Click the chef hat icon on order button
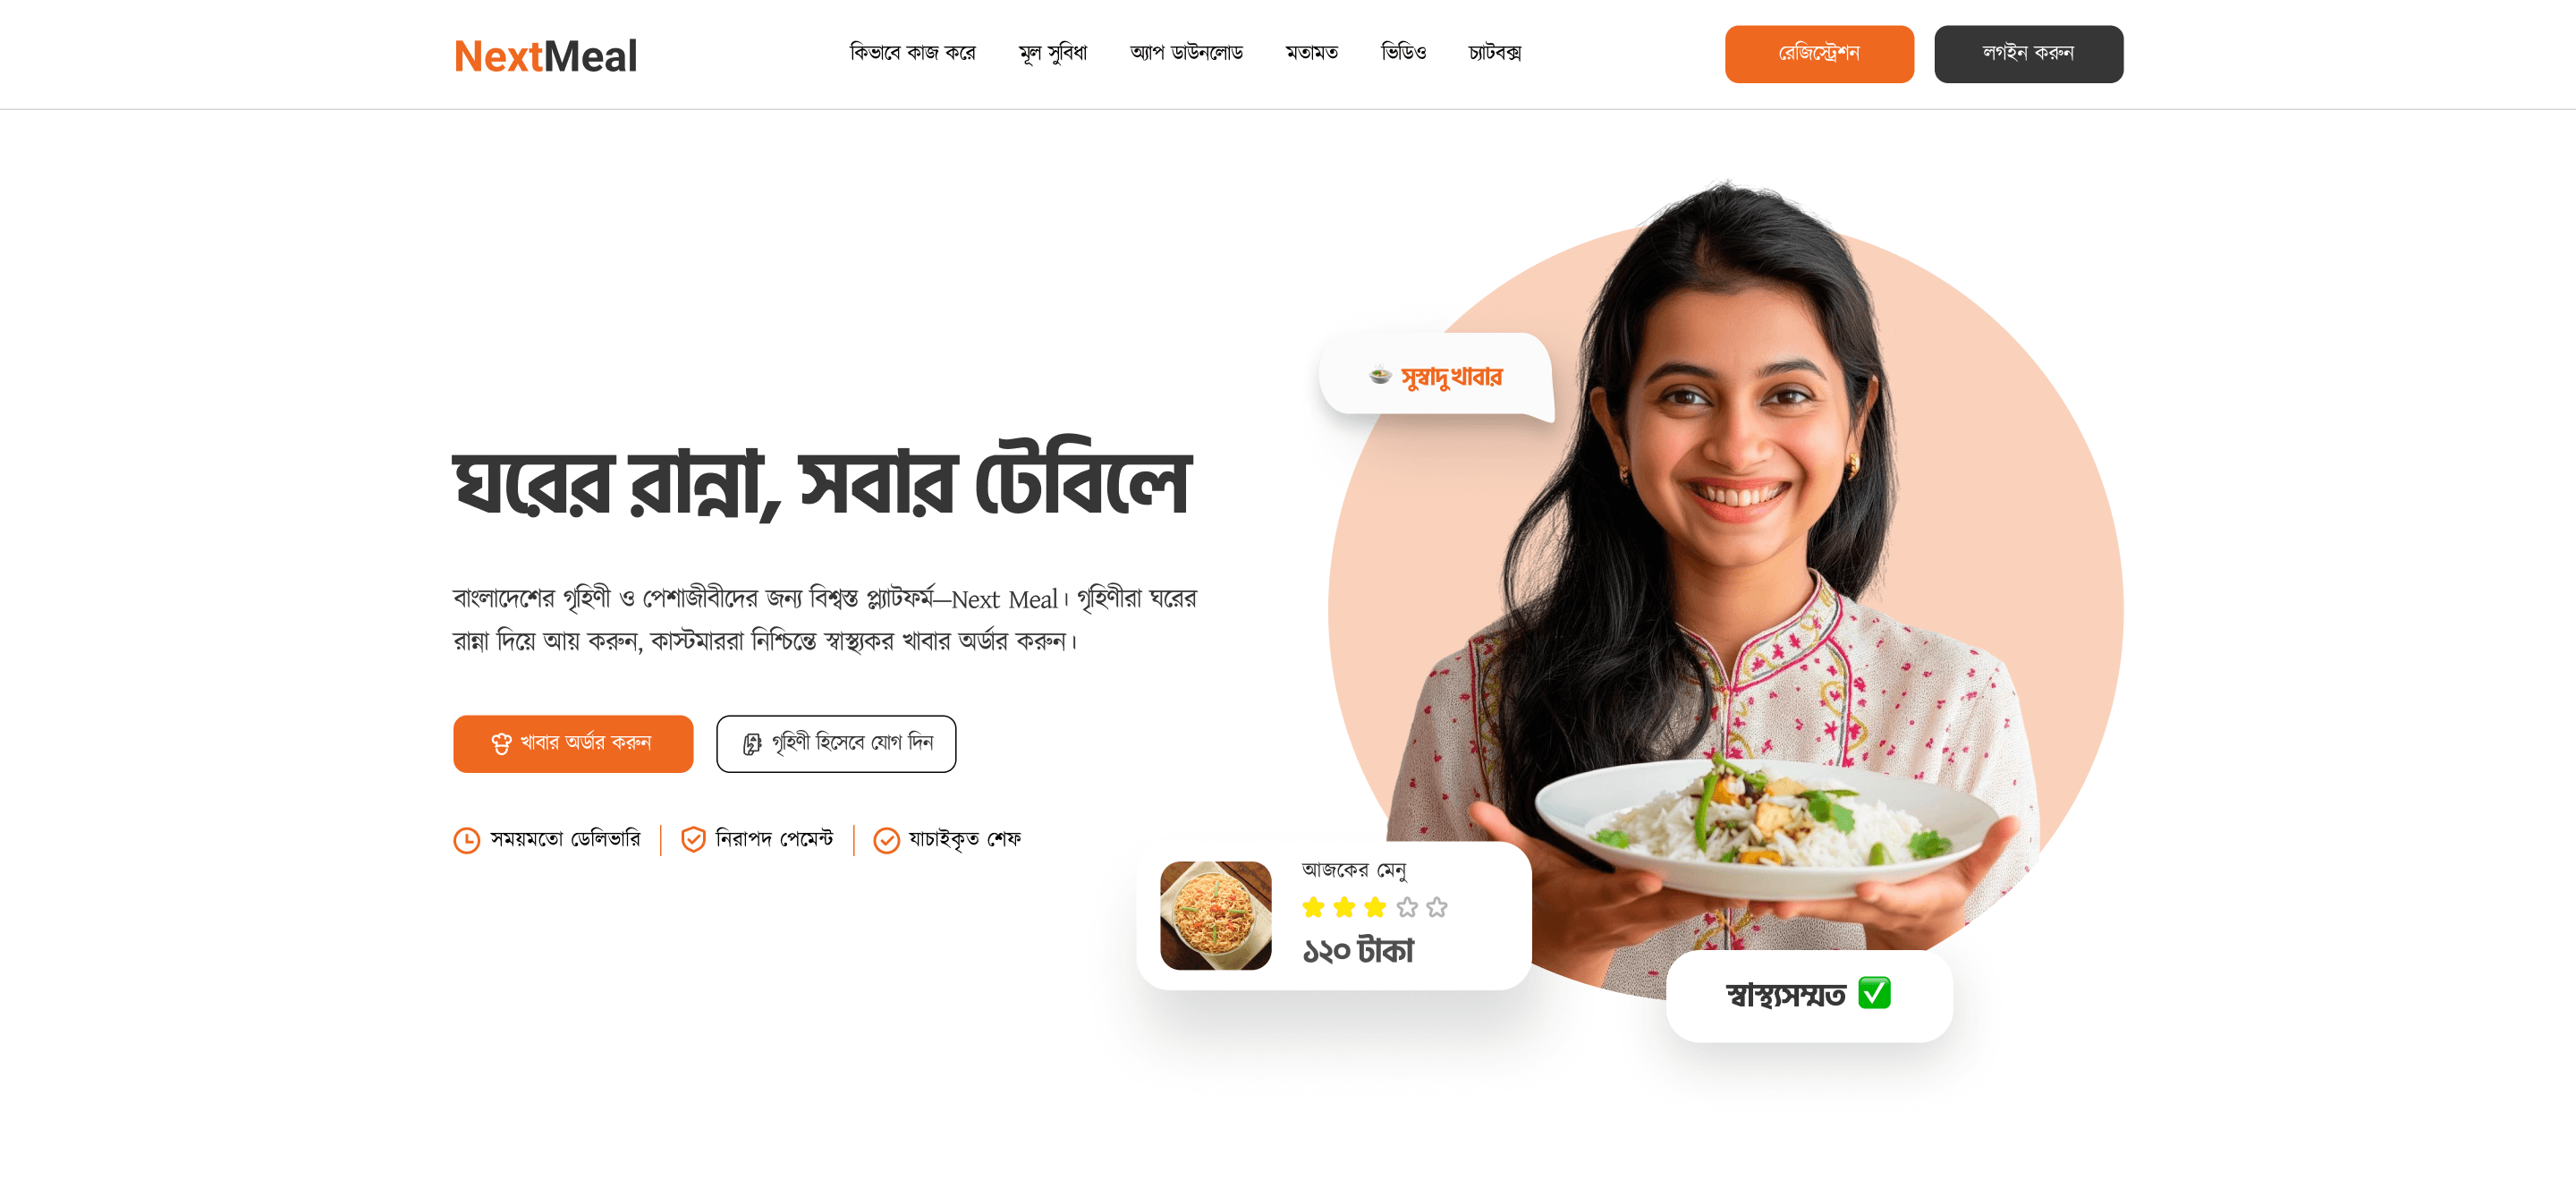Image resolution: width=2576 pixels, height=1197 pixels. (501, 744)
